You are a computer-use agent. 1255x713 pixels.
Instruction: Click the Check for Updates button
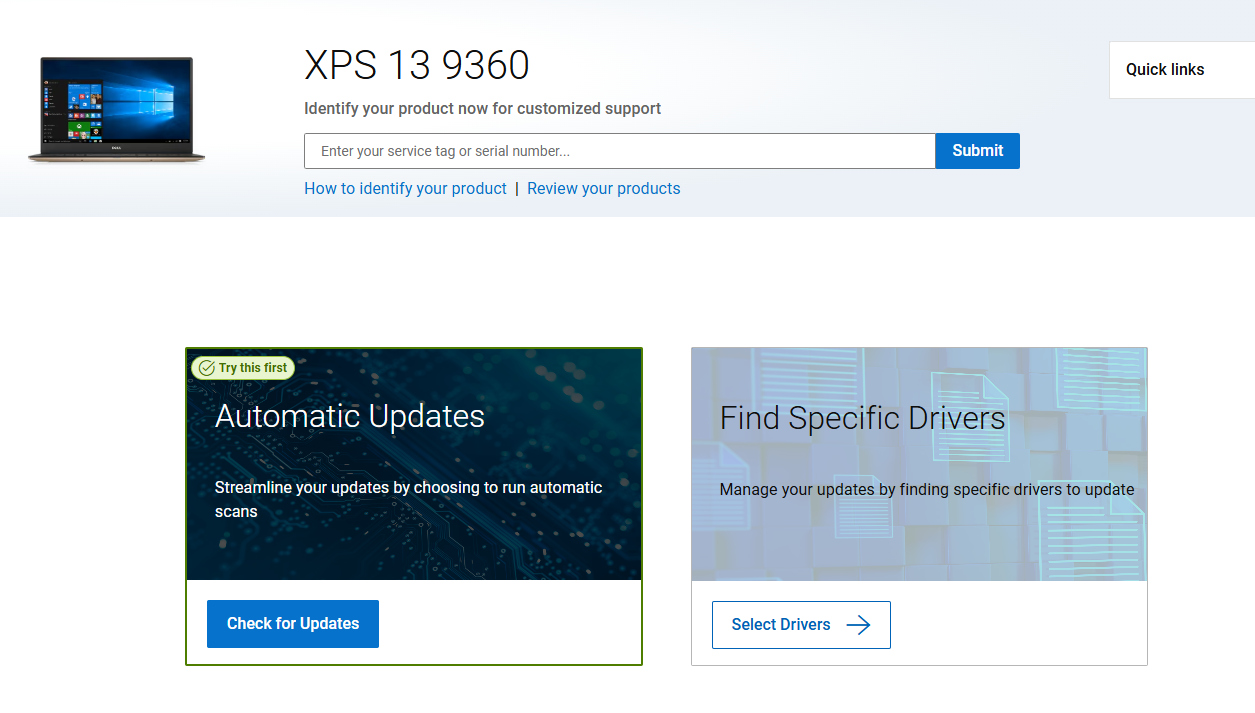(x=293, y=624)
